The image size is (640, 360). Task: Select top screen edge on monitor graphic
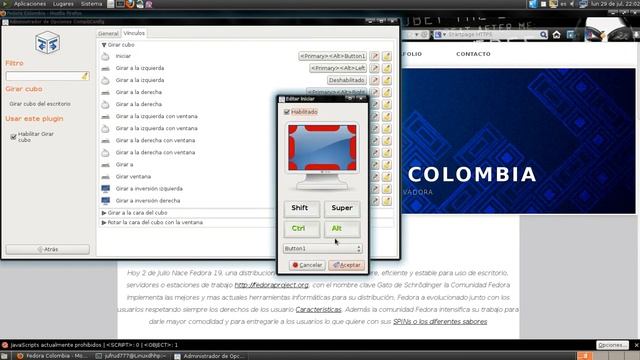(322, 128)
